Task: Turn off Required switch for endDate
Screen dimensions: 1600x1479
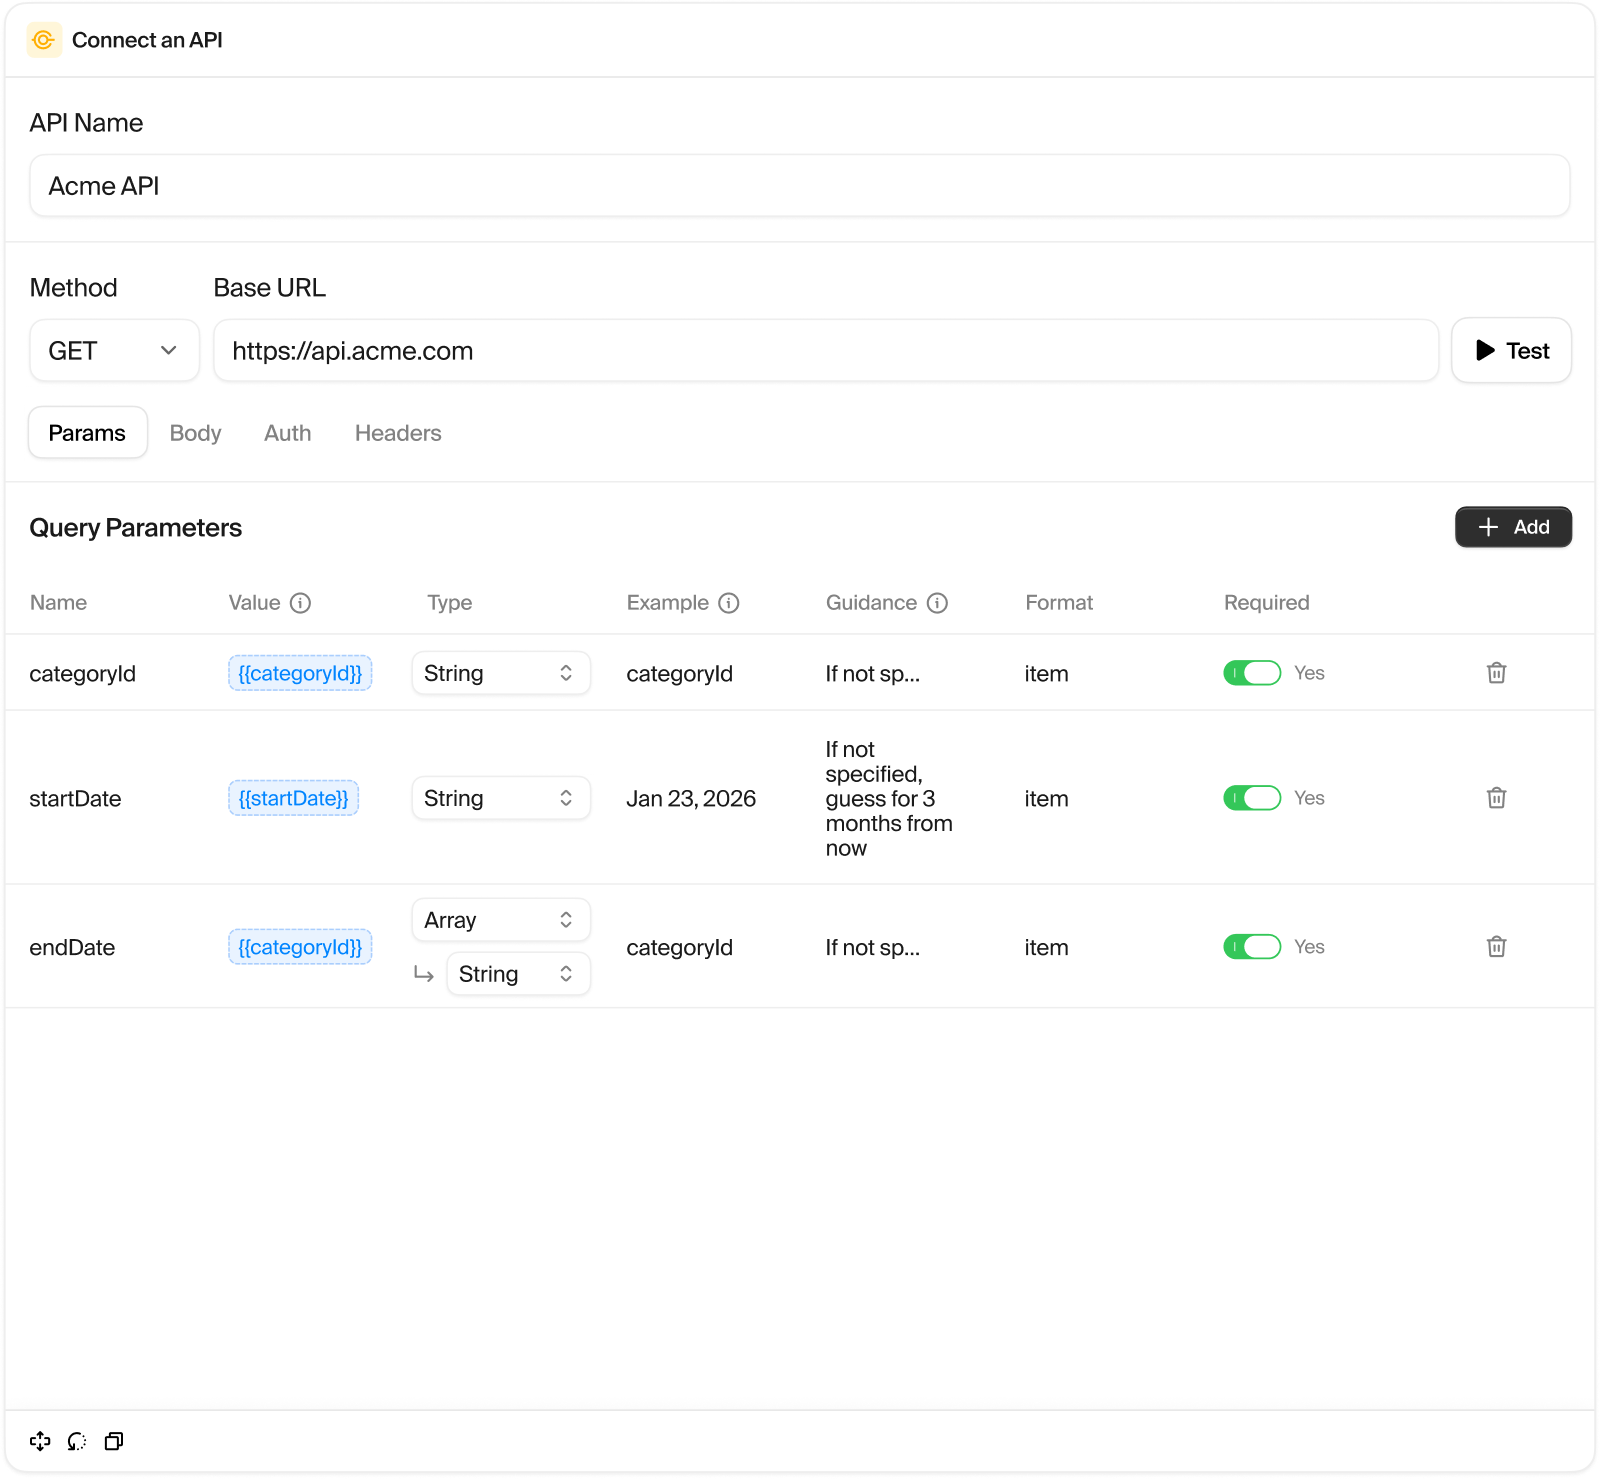Action: (x=1252, y=947)
